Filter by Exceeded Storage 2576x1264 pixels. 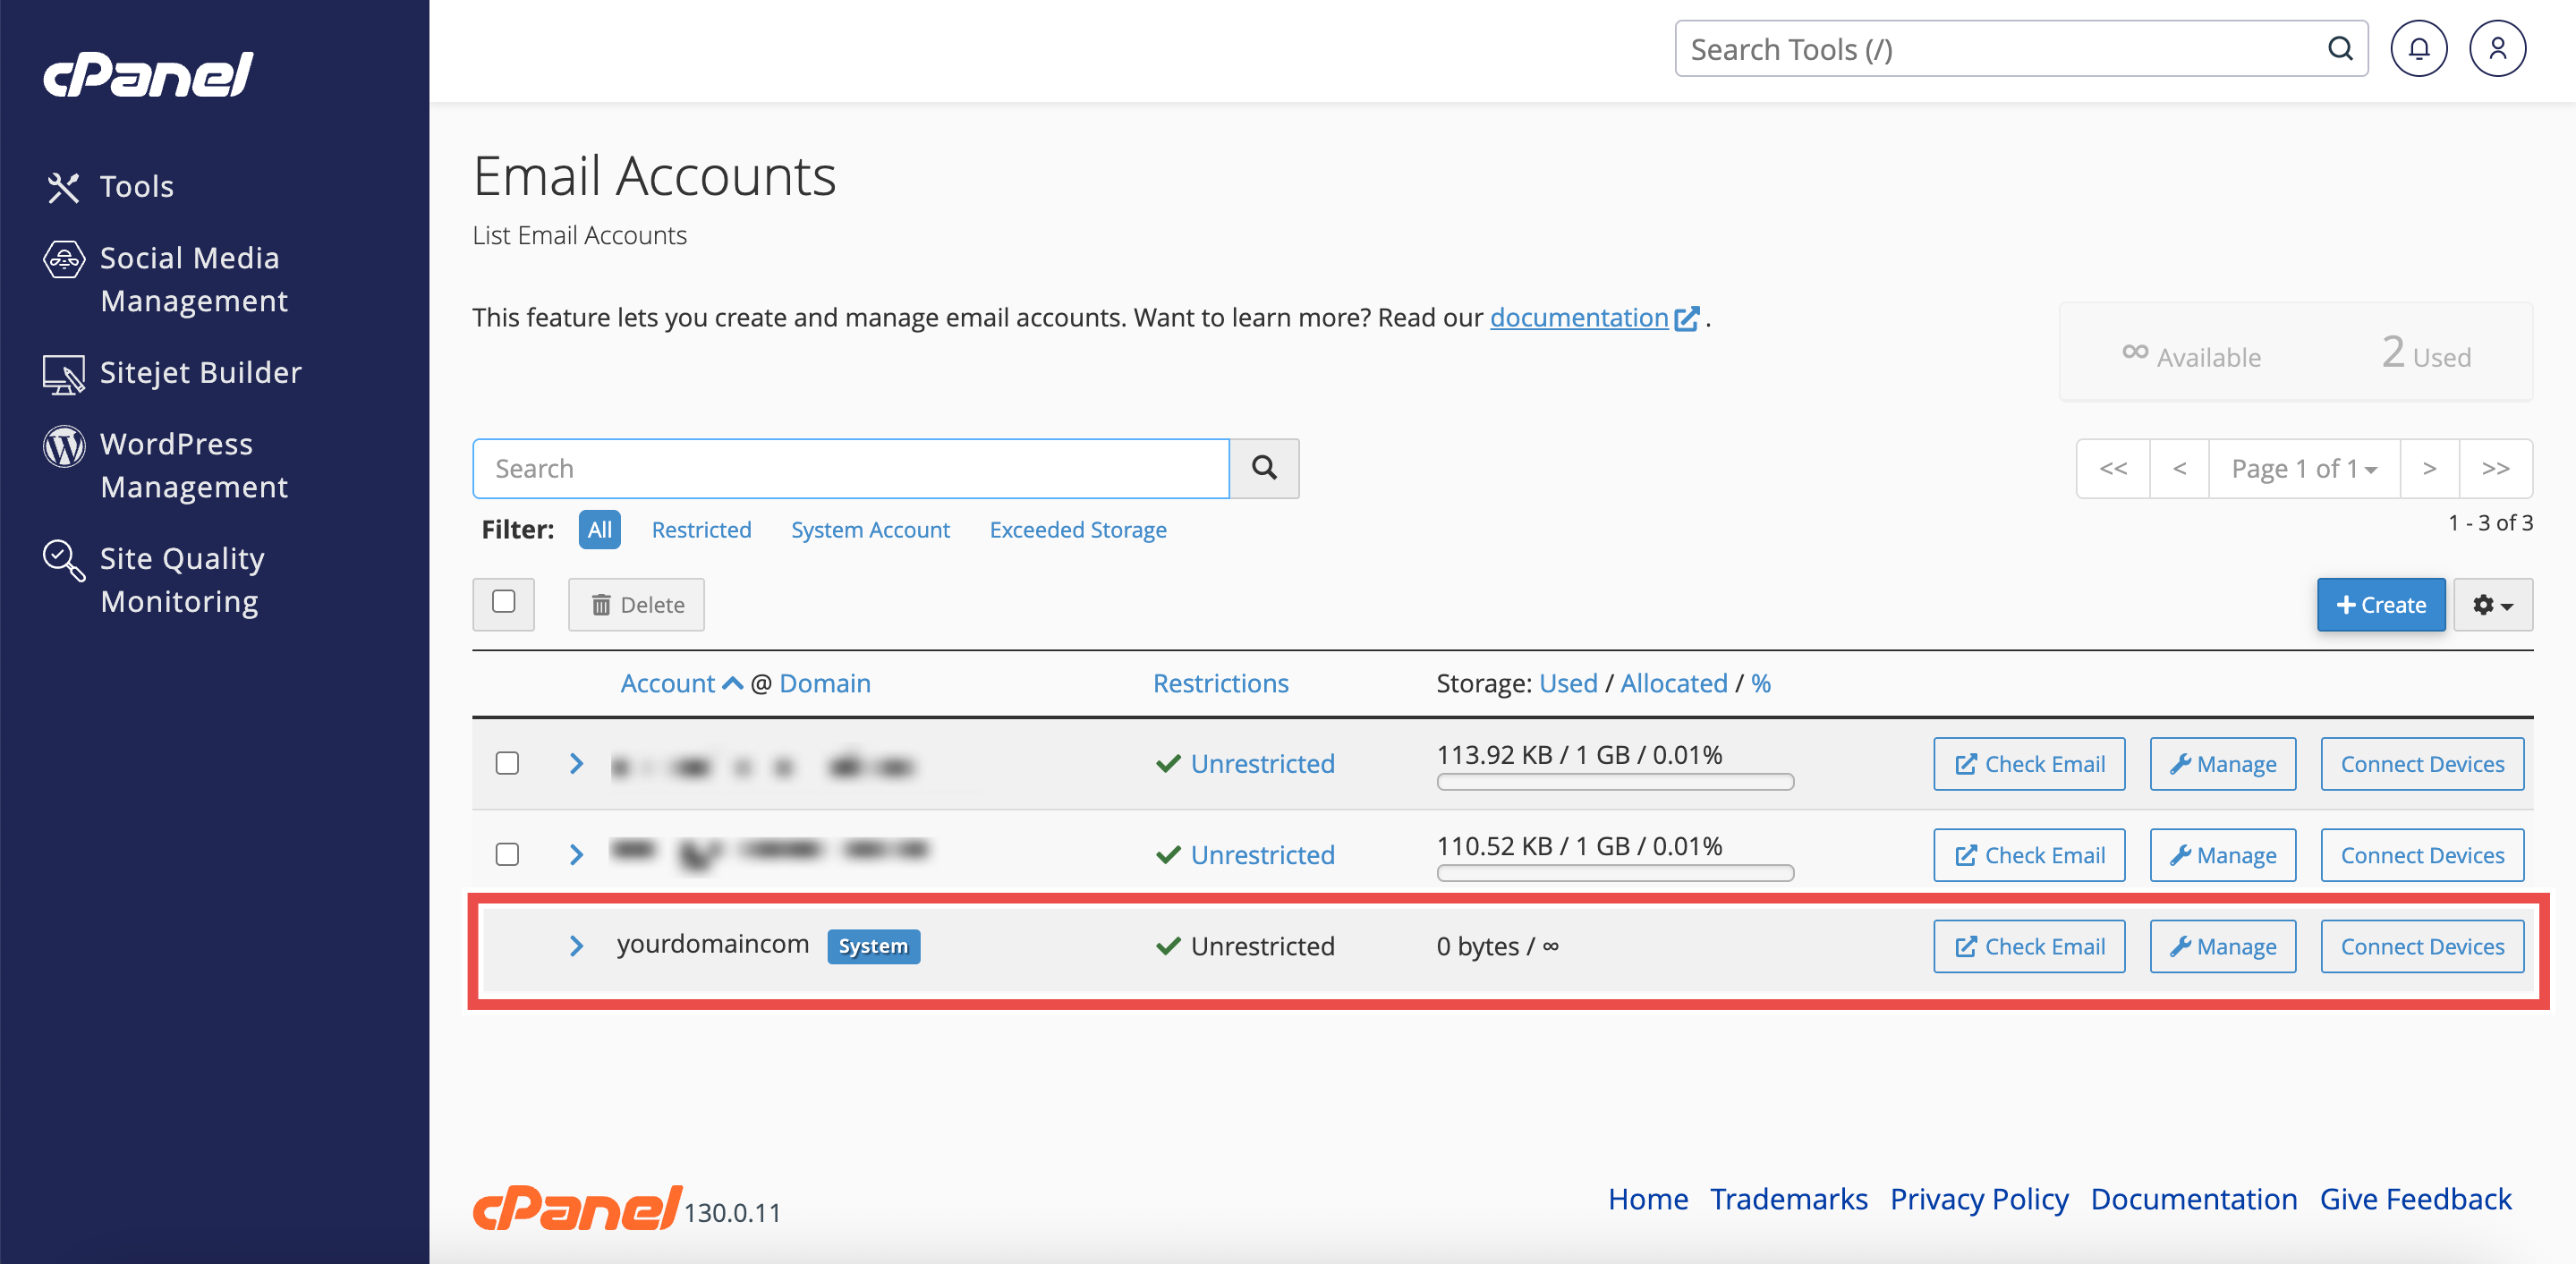(1077, 530)
